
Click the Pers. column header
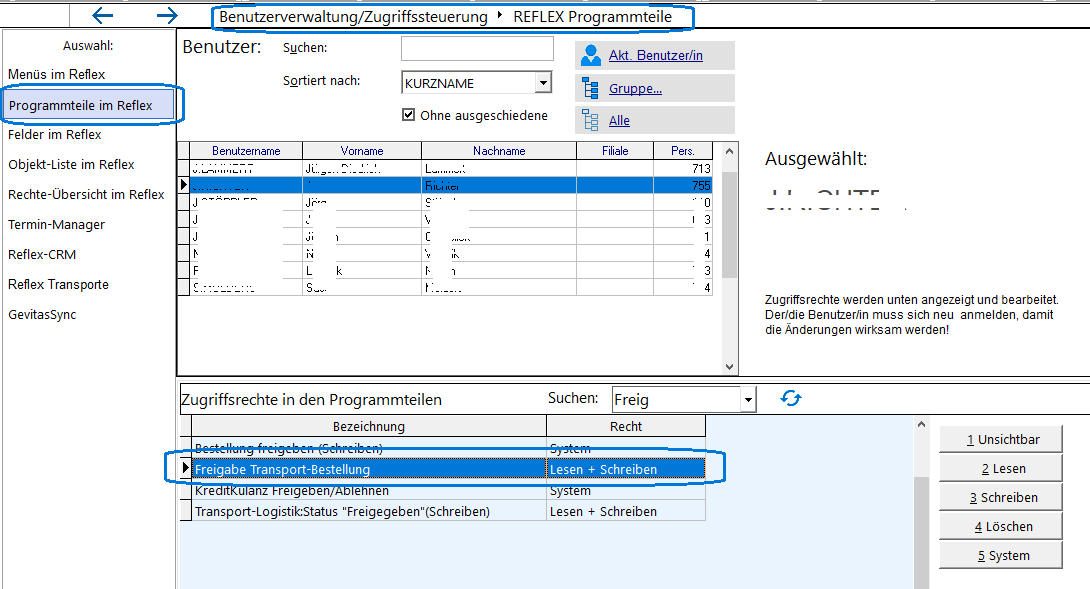[x=683, y=151]
